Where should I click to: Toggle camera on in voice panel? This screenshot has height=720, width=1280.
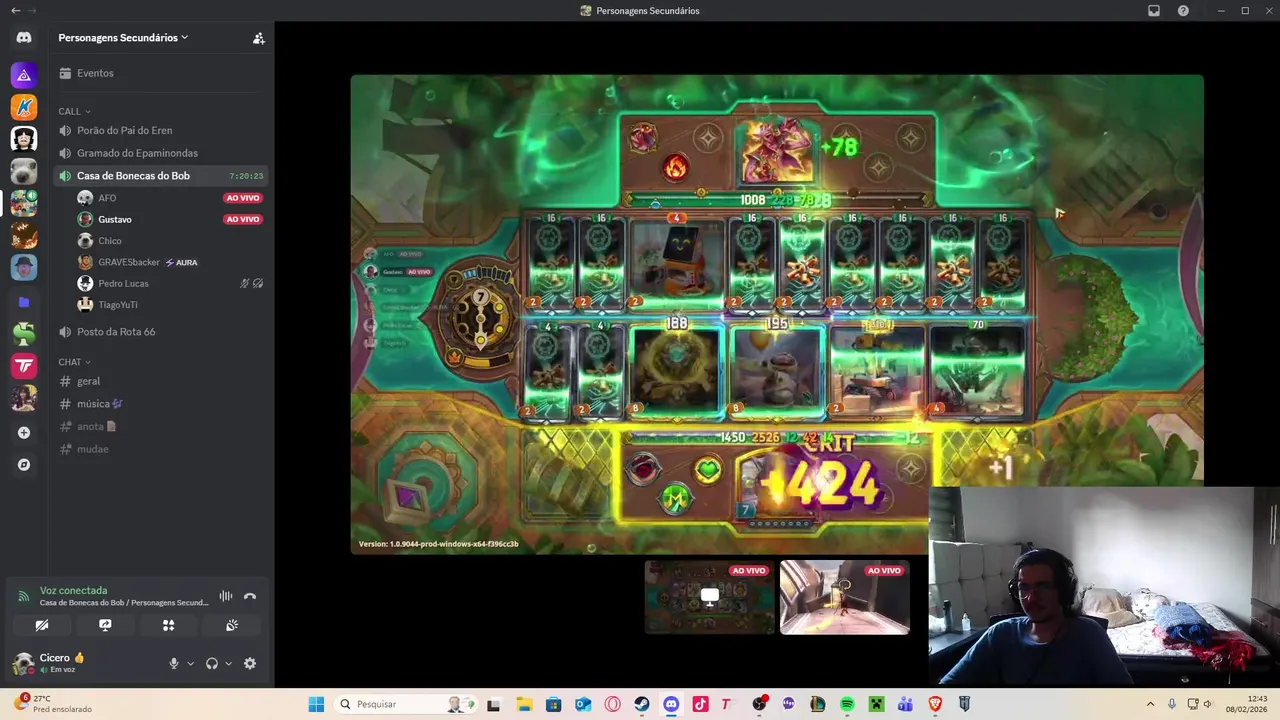point(42,625)
